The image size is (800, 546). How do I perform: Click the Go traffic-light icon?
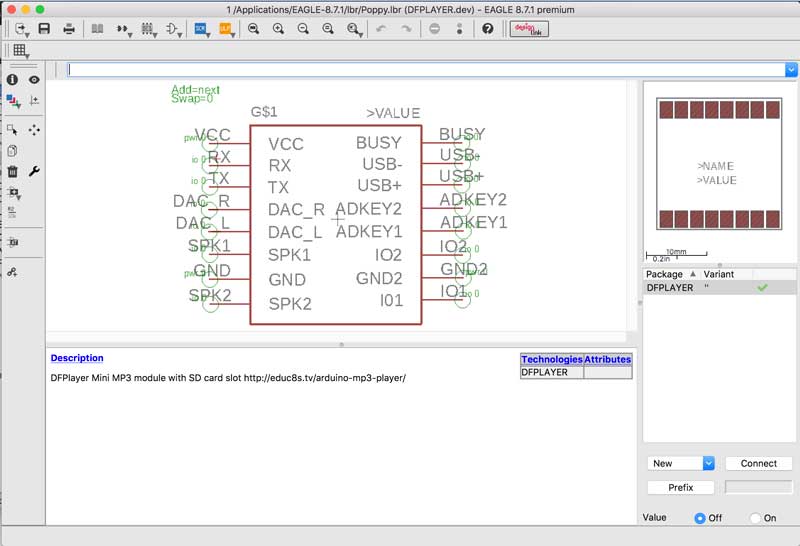(x=460, y=29)
